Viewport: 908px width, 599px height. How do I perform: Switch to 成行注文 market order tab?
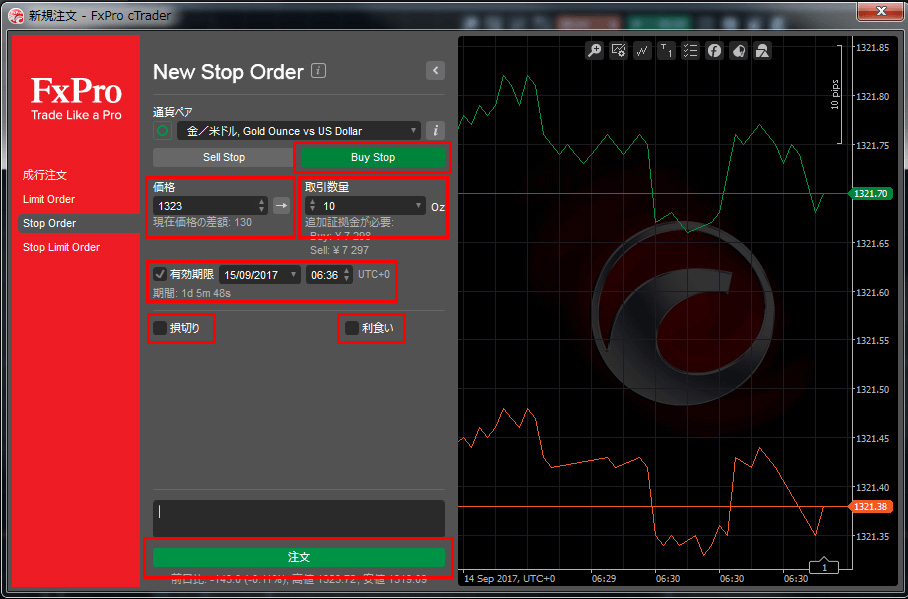[x=45, y=175]
